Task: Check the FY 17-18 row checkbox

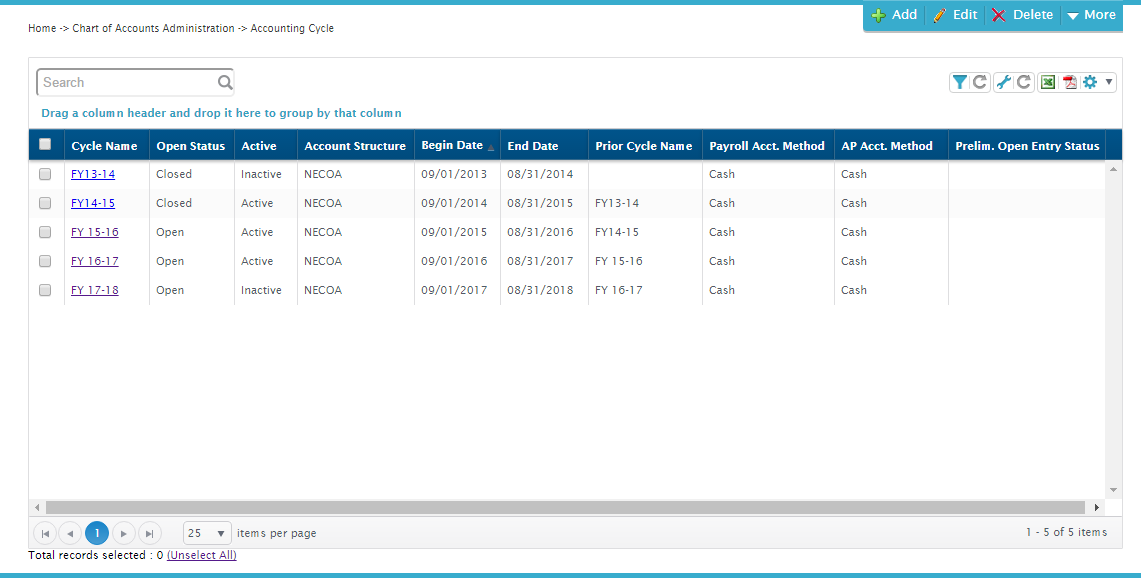Action: coord(45,290)
